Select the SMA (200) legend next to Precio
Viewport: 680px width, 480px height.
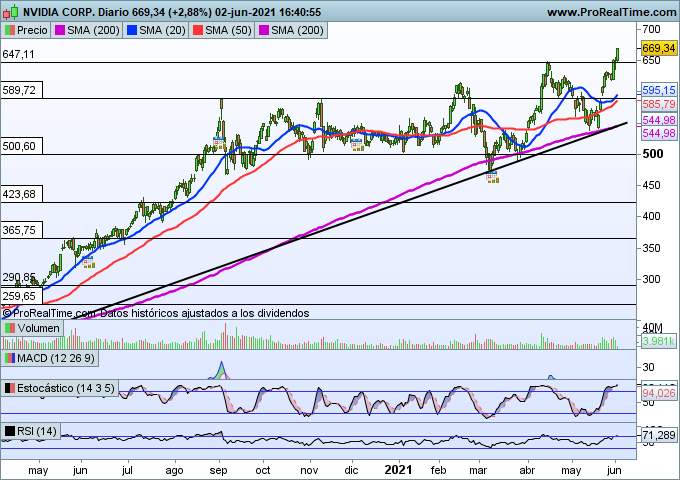click(87, 30)
